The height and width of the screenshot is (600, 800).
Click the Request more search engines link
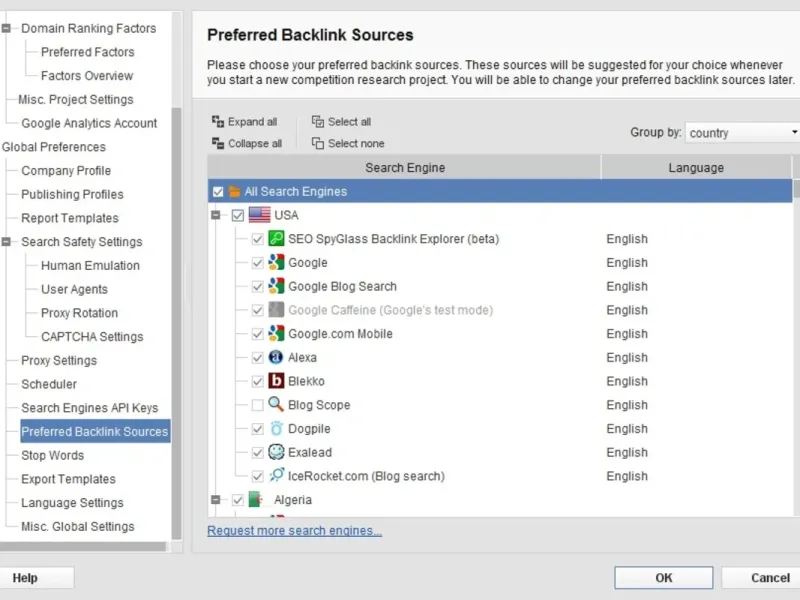pyautogui.click(x=294, y=531)
